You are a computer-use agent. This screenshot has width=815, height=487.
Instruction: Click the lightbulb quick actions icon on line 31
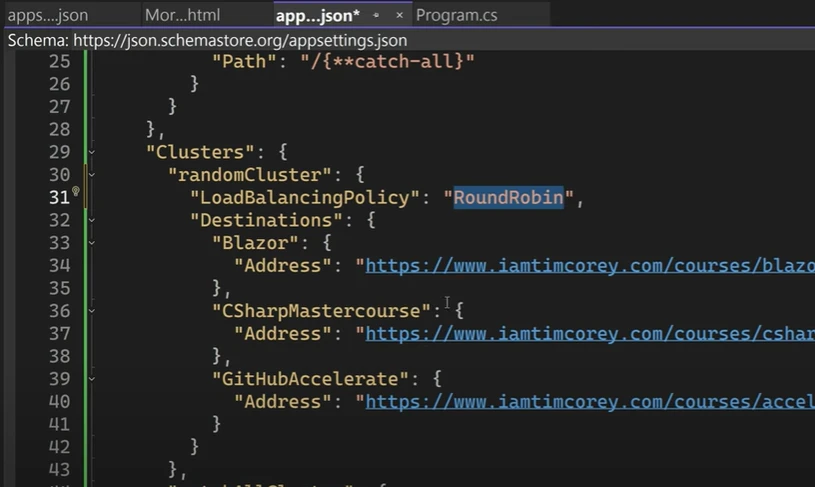tap(76, 191)
